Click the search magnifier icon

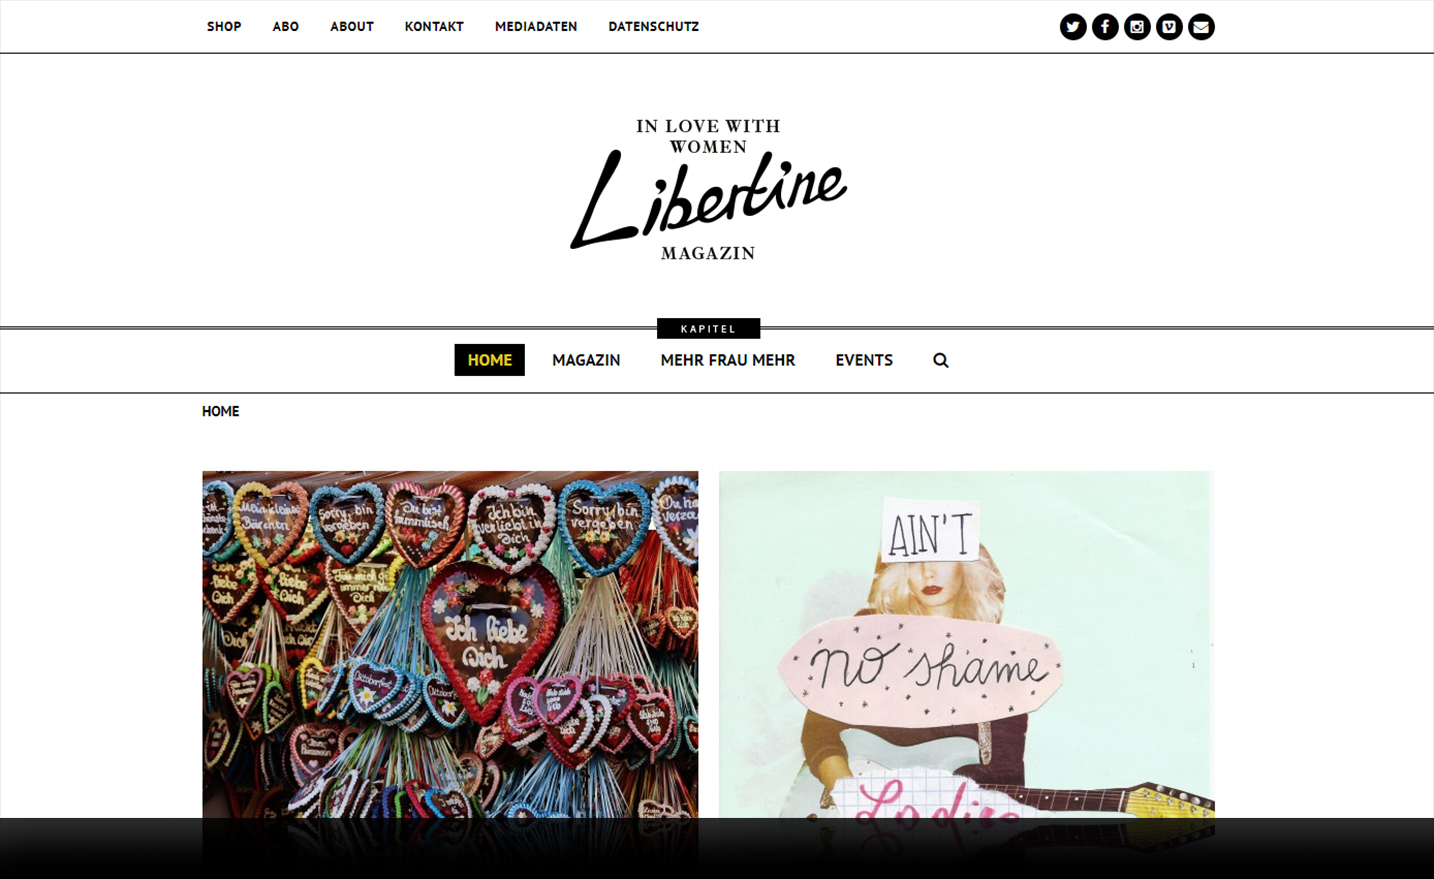click(941, 360)
